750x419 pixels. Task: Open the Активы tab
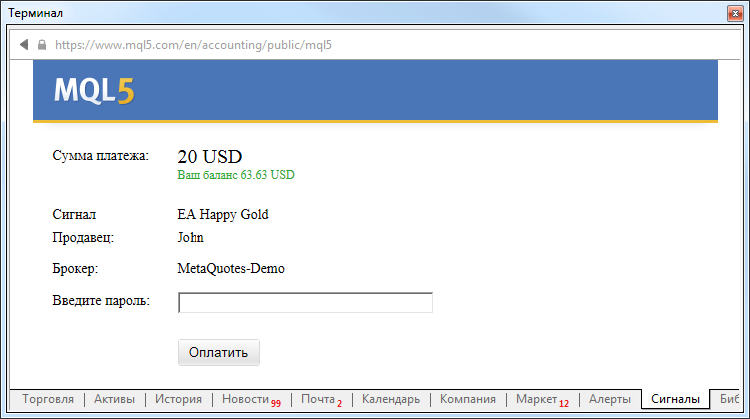click(x=114, y=399)
